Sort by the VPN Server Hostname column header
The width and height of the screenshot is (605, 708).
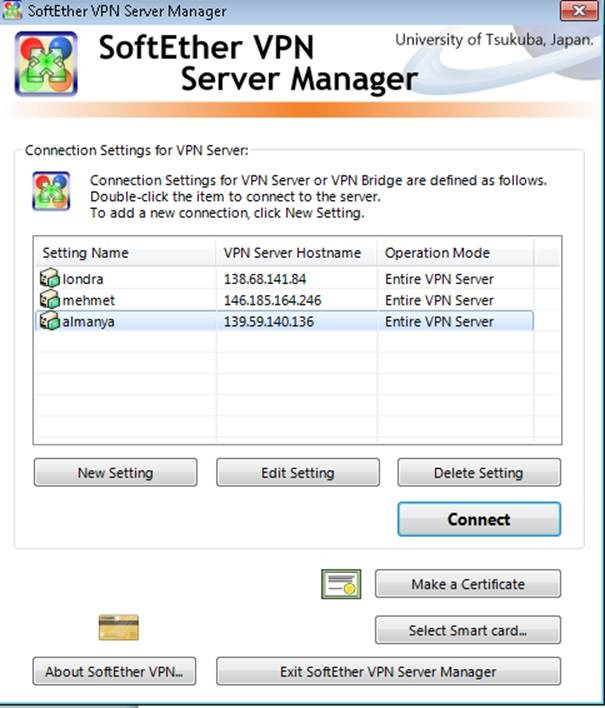[296, 252]
